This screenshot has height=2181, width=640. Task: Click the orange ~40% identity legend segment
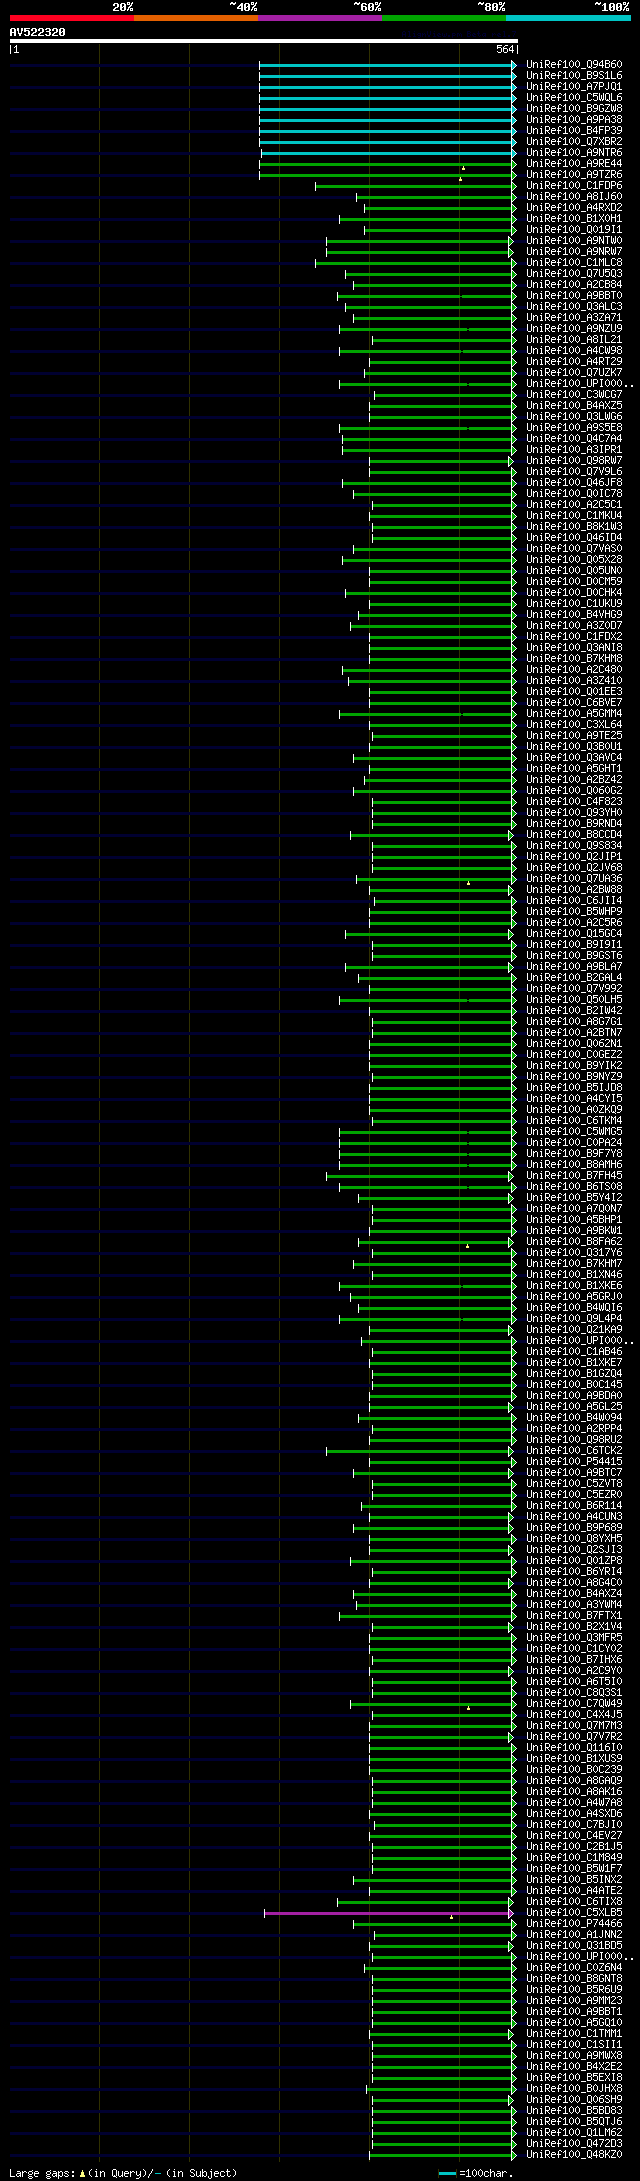click(x=196, y=18)
